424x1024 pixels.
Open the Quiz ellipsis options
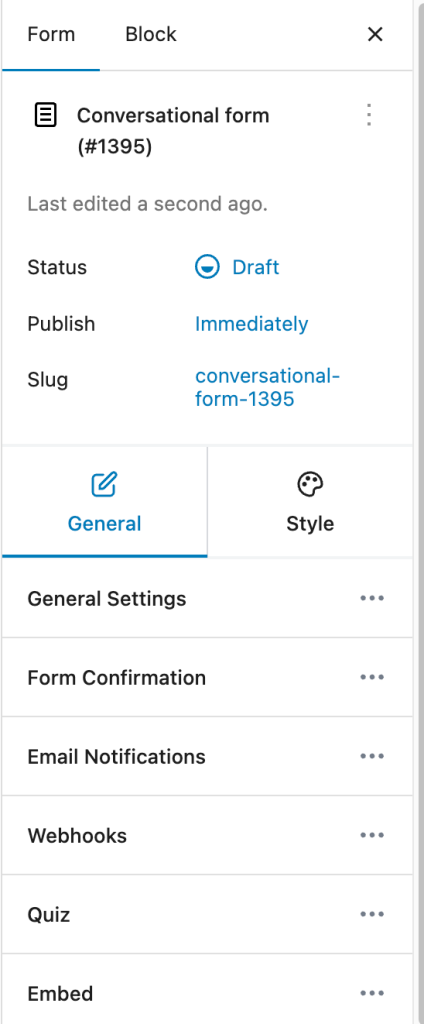pos(372,914)
